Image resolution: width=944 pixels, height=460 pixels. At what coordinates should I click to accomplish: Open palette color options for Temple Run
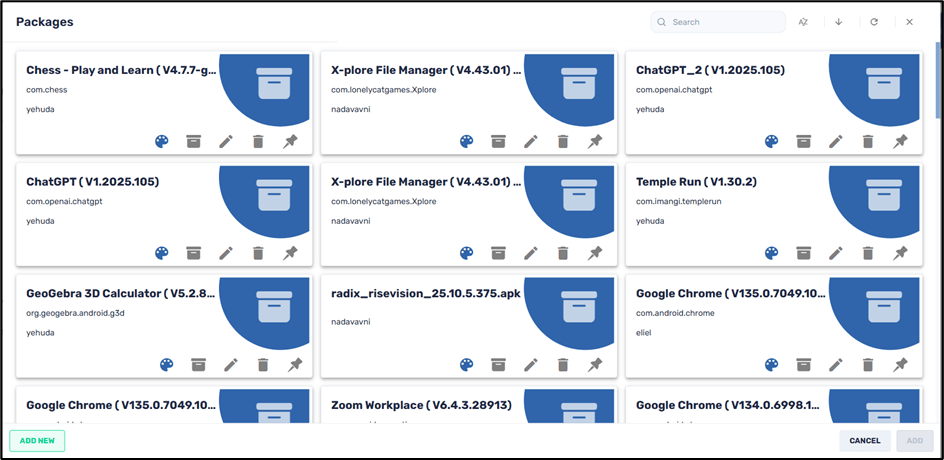coord(771,254)
